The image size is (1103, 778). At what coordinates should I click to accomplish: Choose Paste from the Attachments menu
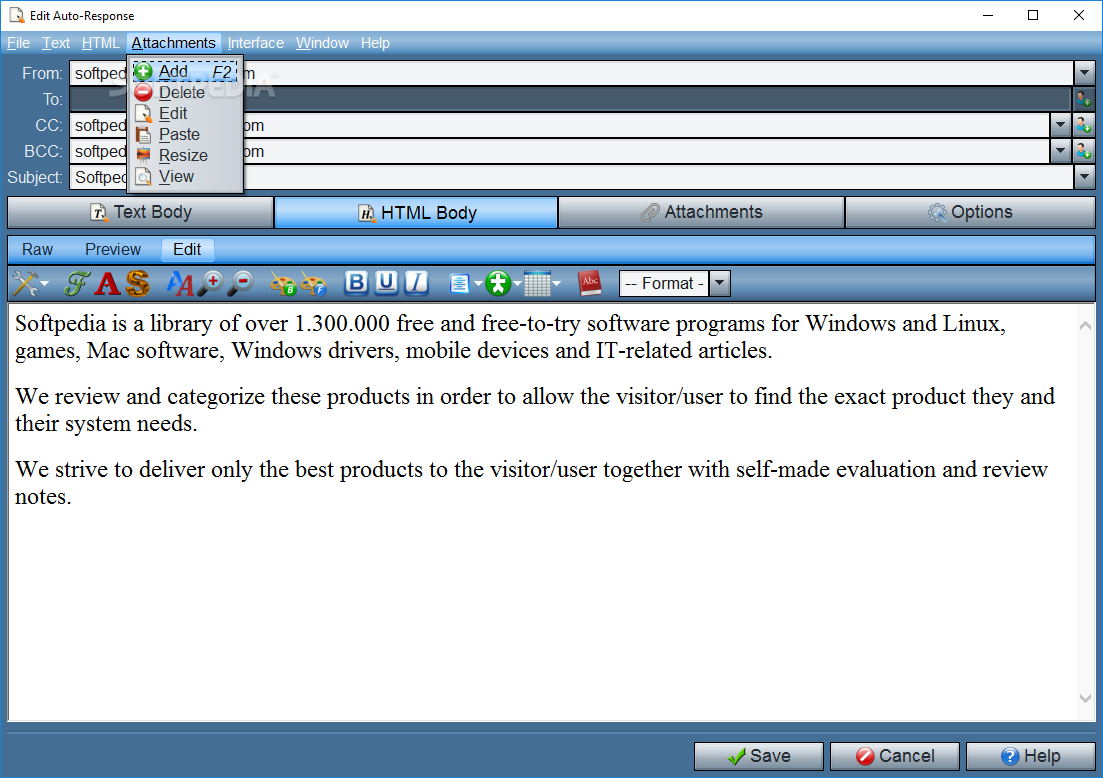[185, 134]
